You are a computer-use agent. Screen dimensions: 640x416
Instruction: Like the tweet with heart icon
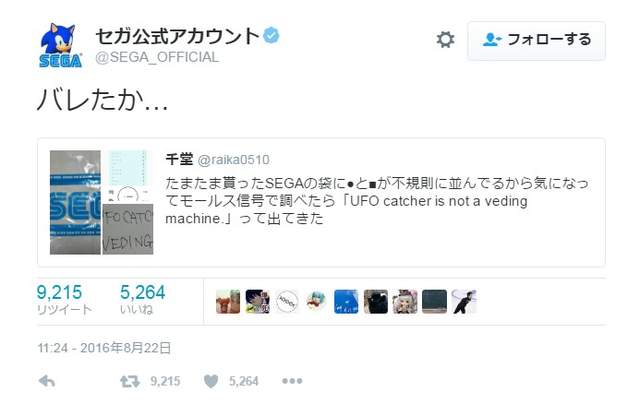click(211, 381)
